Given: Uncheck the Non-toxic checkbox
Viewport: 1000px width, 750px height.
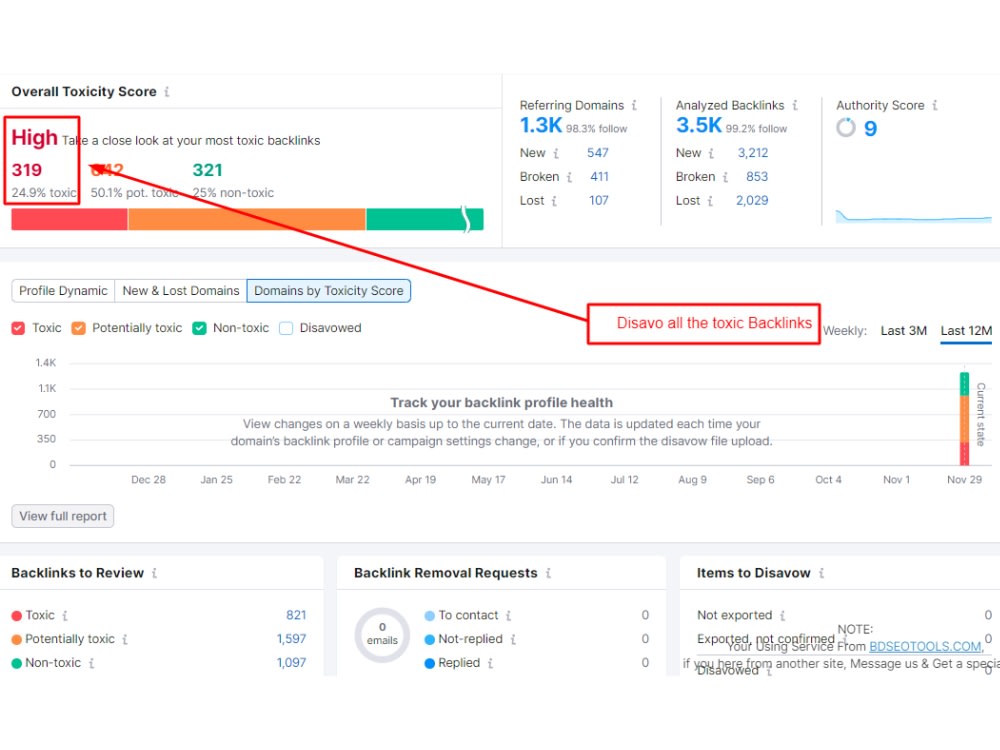Looking at the screenshot, I should click(x=200, y=328).
